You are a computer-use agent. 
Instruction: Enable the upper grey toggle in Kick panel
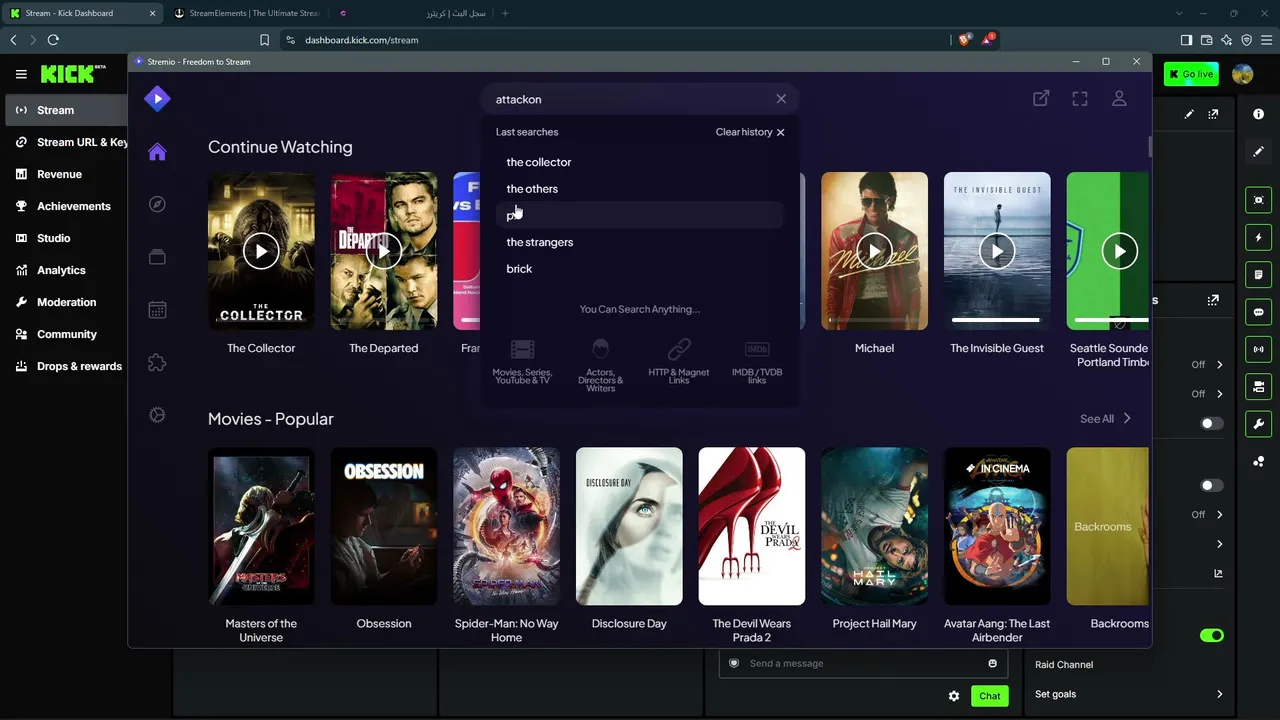point(1212,423)
